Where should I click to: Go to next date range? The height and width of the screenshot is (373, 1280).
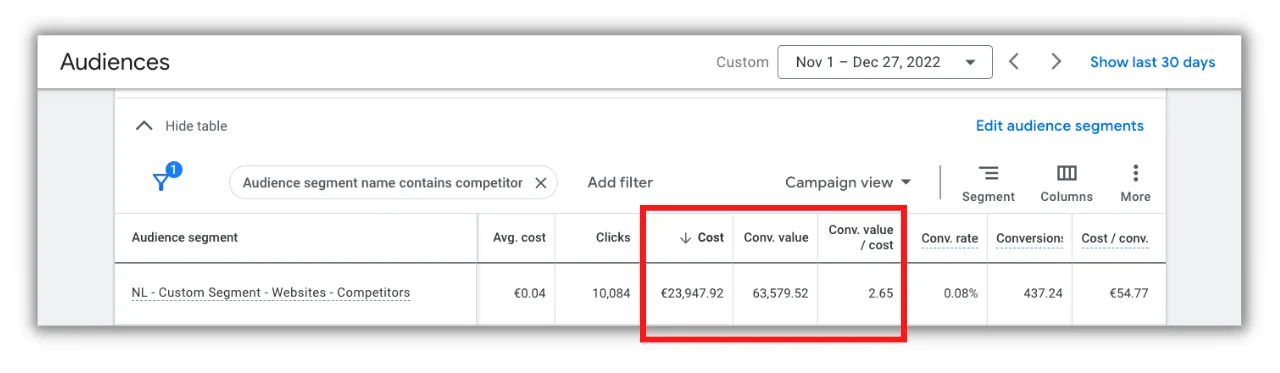pos(1056,62)
